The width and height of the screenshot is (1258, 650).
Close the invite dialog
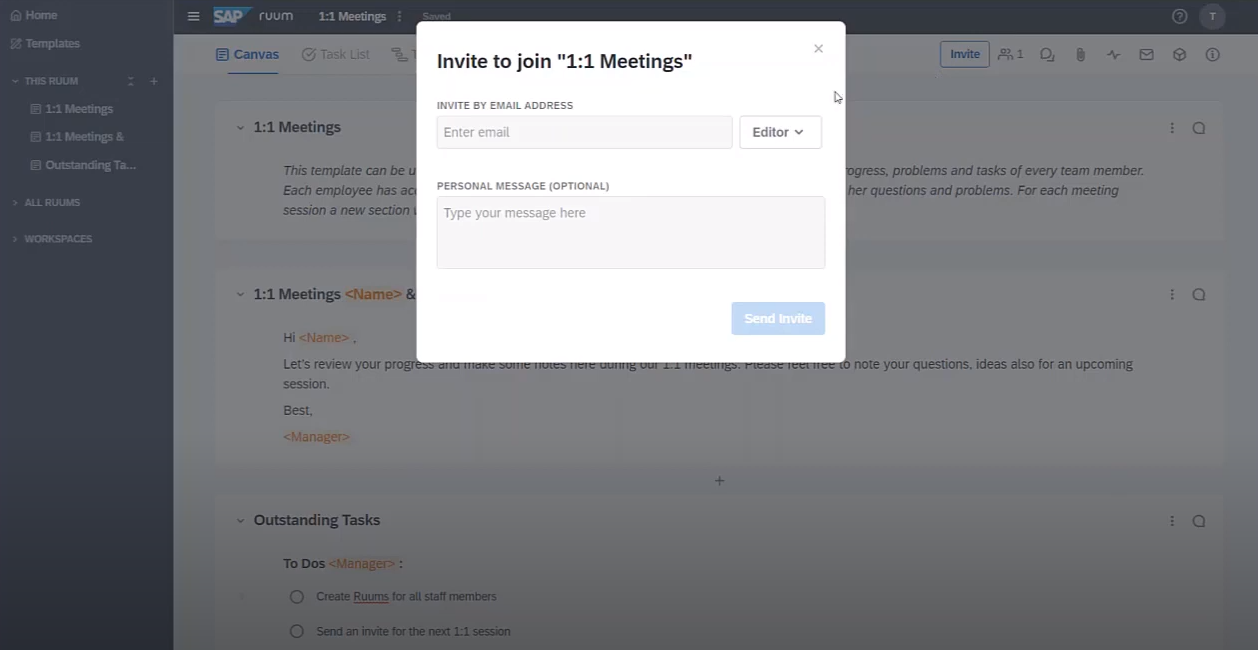(x=818, y=49)
